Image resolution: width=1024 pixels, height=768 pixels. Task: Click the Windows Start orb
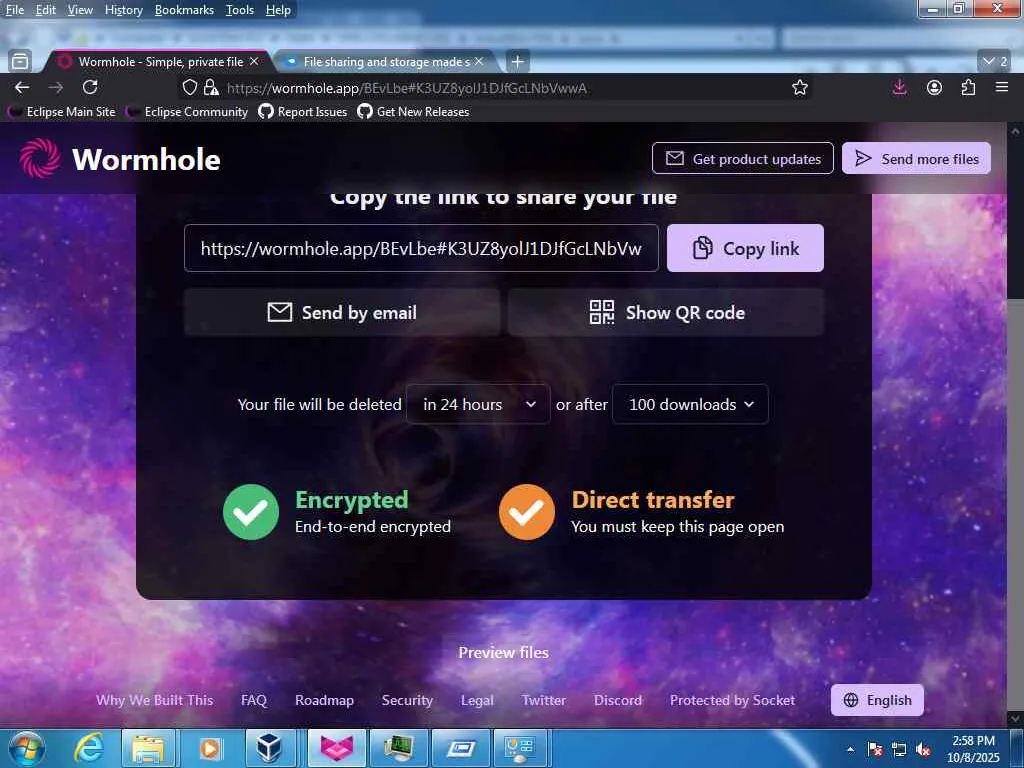[x=27, y=748]
